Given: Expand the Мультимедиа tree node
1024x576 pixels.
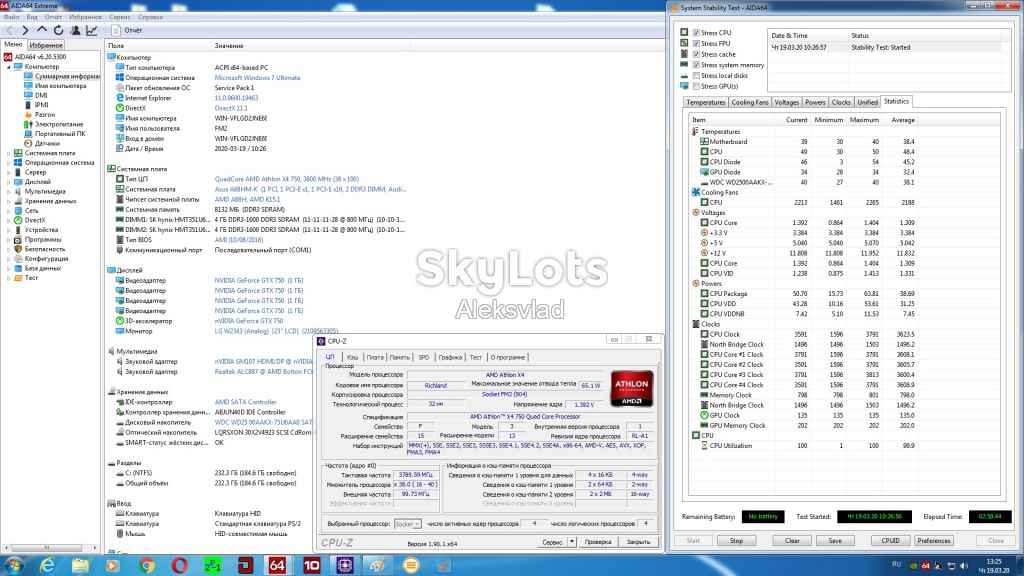Looking at the screenshot, I should click(8, 191).
